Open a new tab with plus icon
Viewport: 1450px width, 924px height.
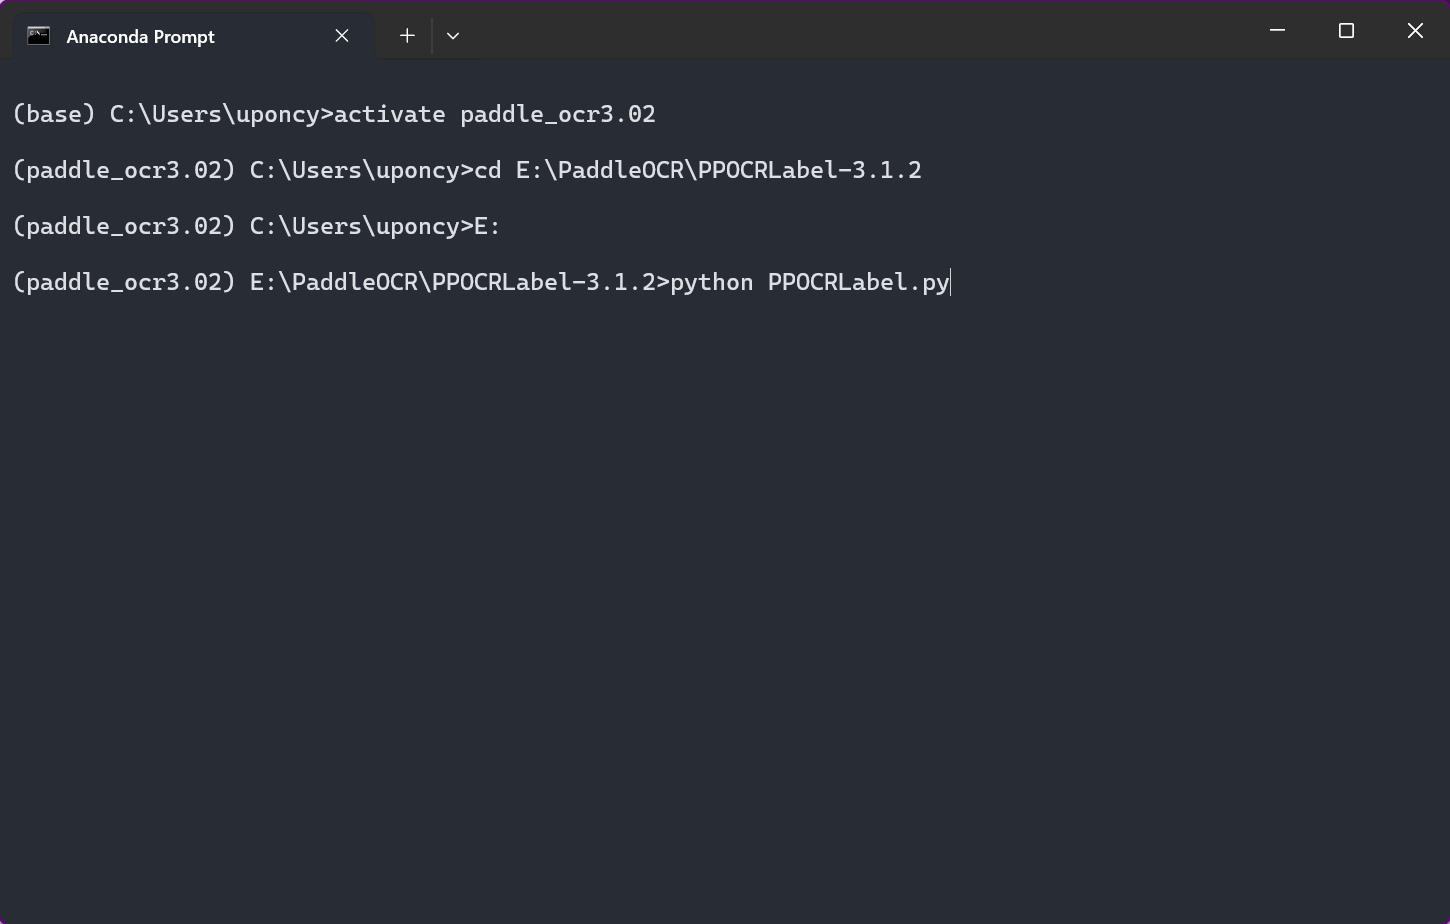point(407,36)
